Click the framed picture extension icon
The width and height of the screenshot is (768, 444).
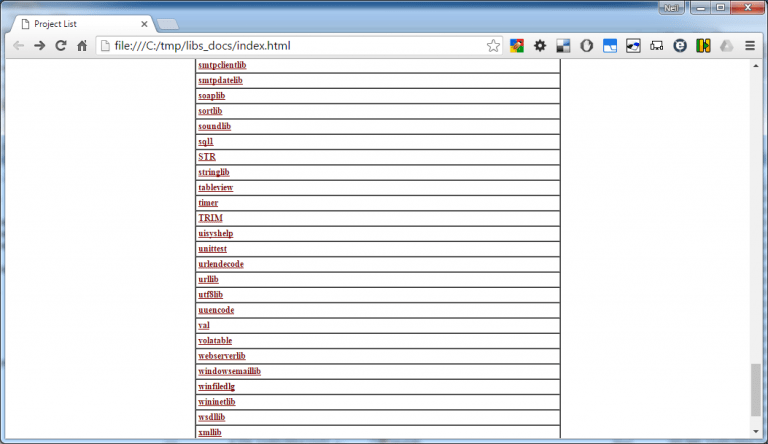click(x=633, y=46)
